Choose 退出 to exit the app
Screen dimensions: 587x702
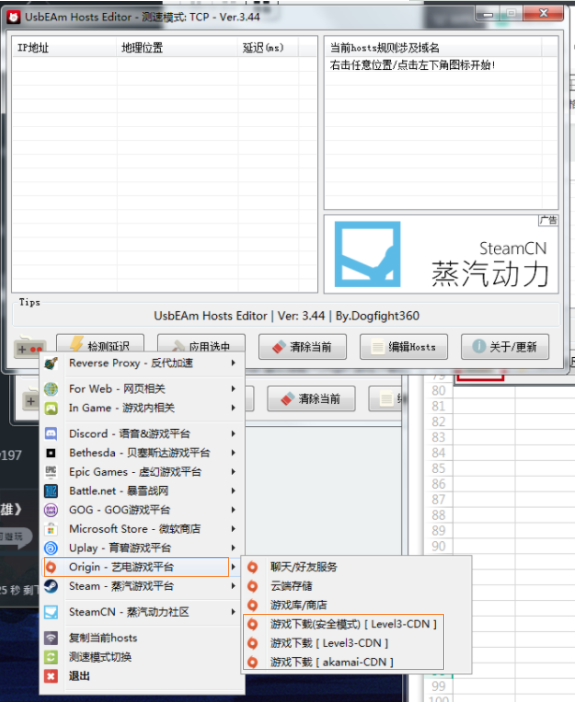coord(141,676)
